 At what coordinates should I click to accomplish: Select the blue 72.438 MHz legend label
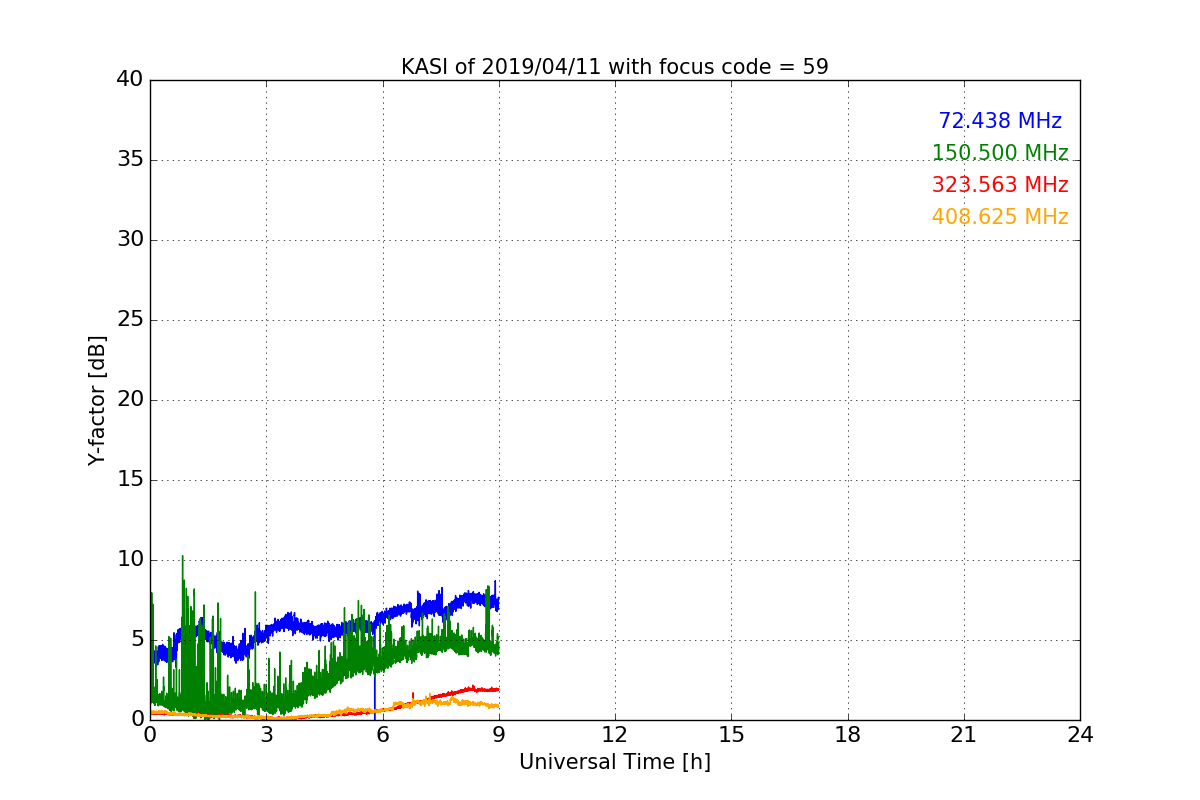[x=1000, y=121]
